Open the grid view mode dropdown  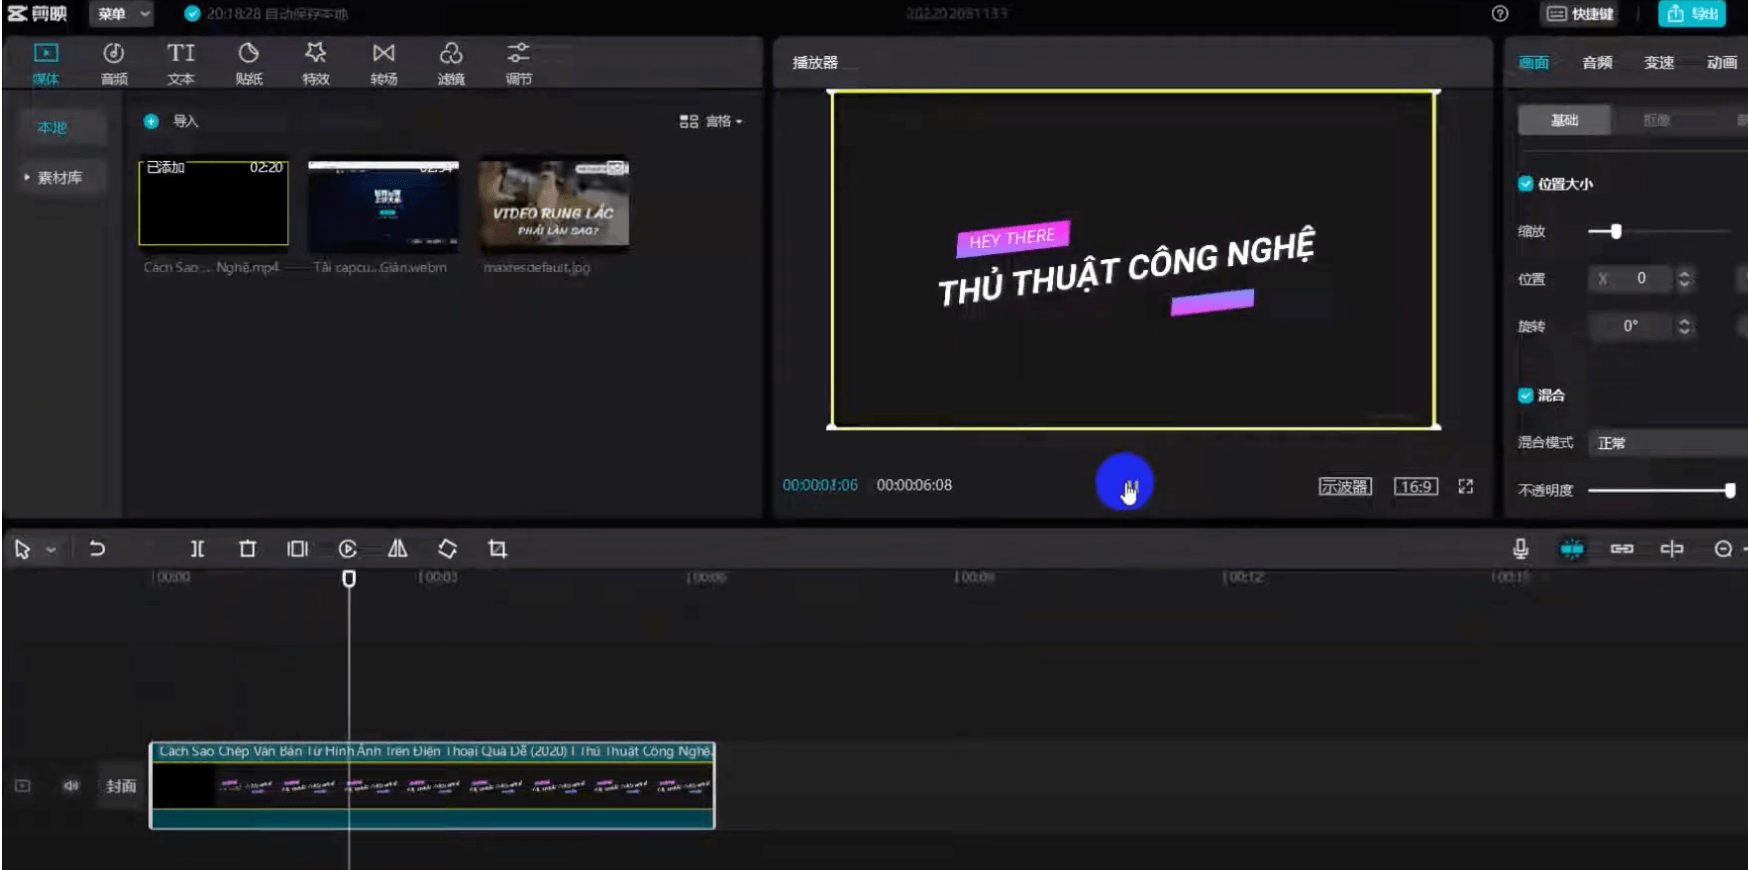coord(711,121)
